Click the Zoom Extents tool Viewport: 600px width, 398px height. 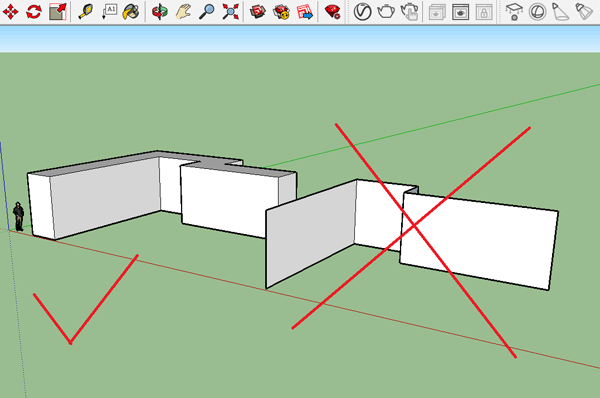(230, 12)
